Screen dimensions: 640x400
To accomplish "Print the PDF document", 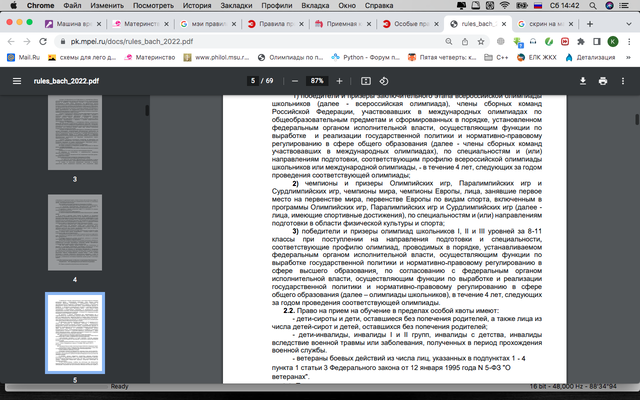I will point(604,80).
